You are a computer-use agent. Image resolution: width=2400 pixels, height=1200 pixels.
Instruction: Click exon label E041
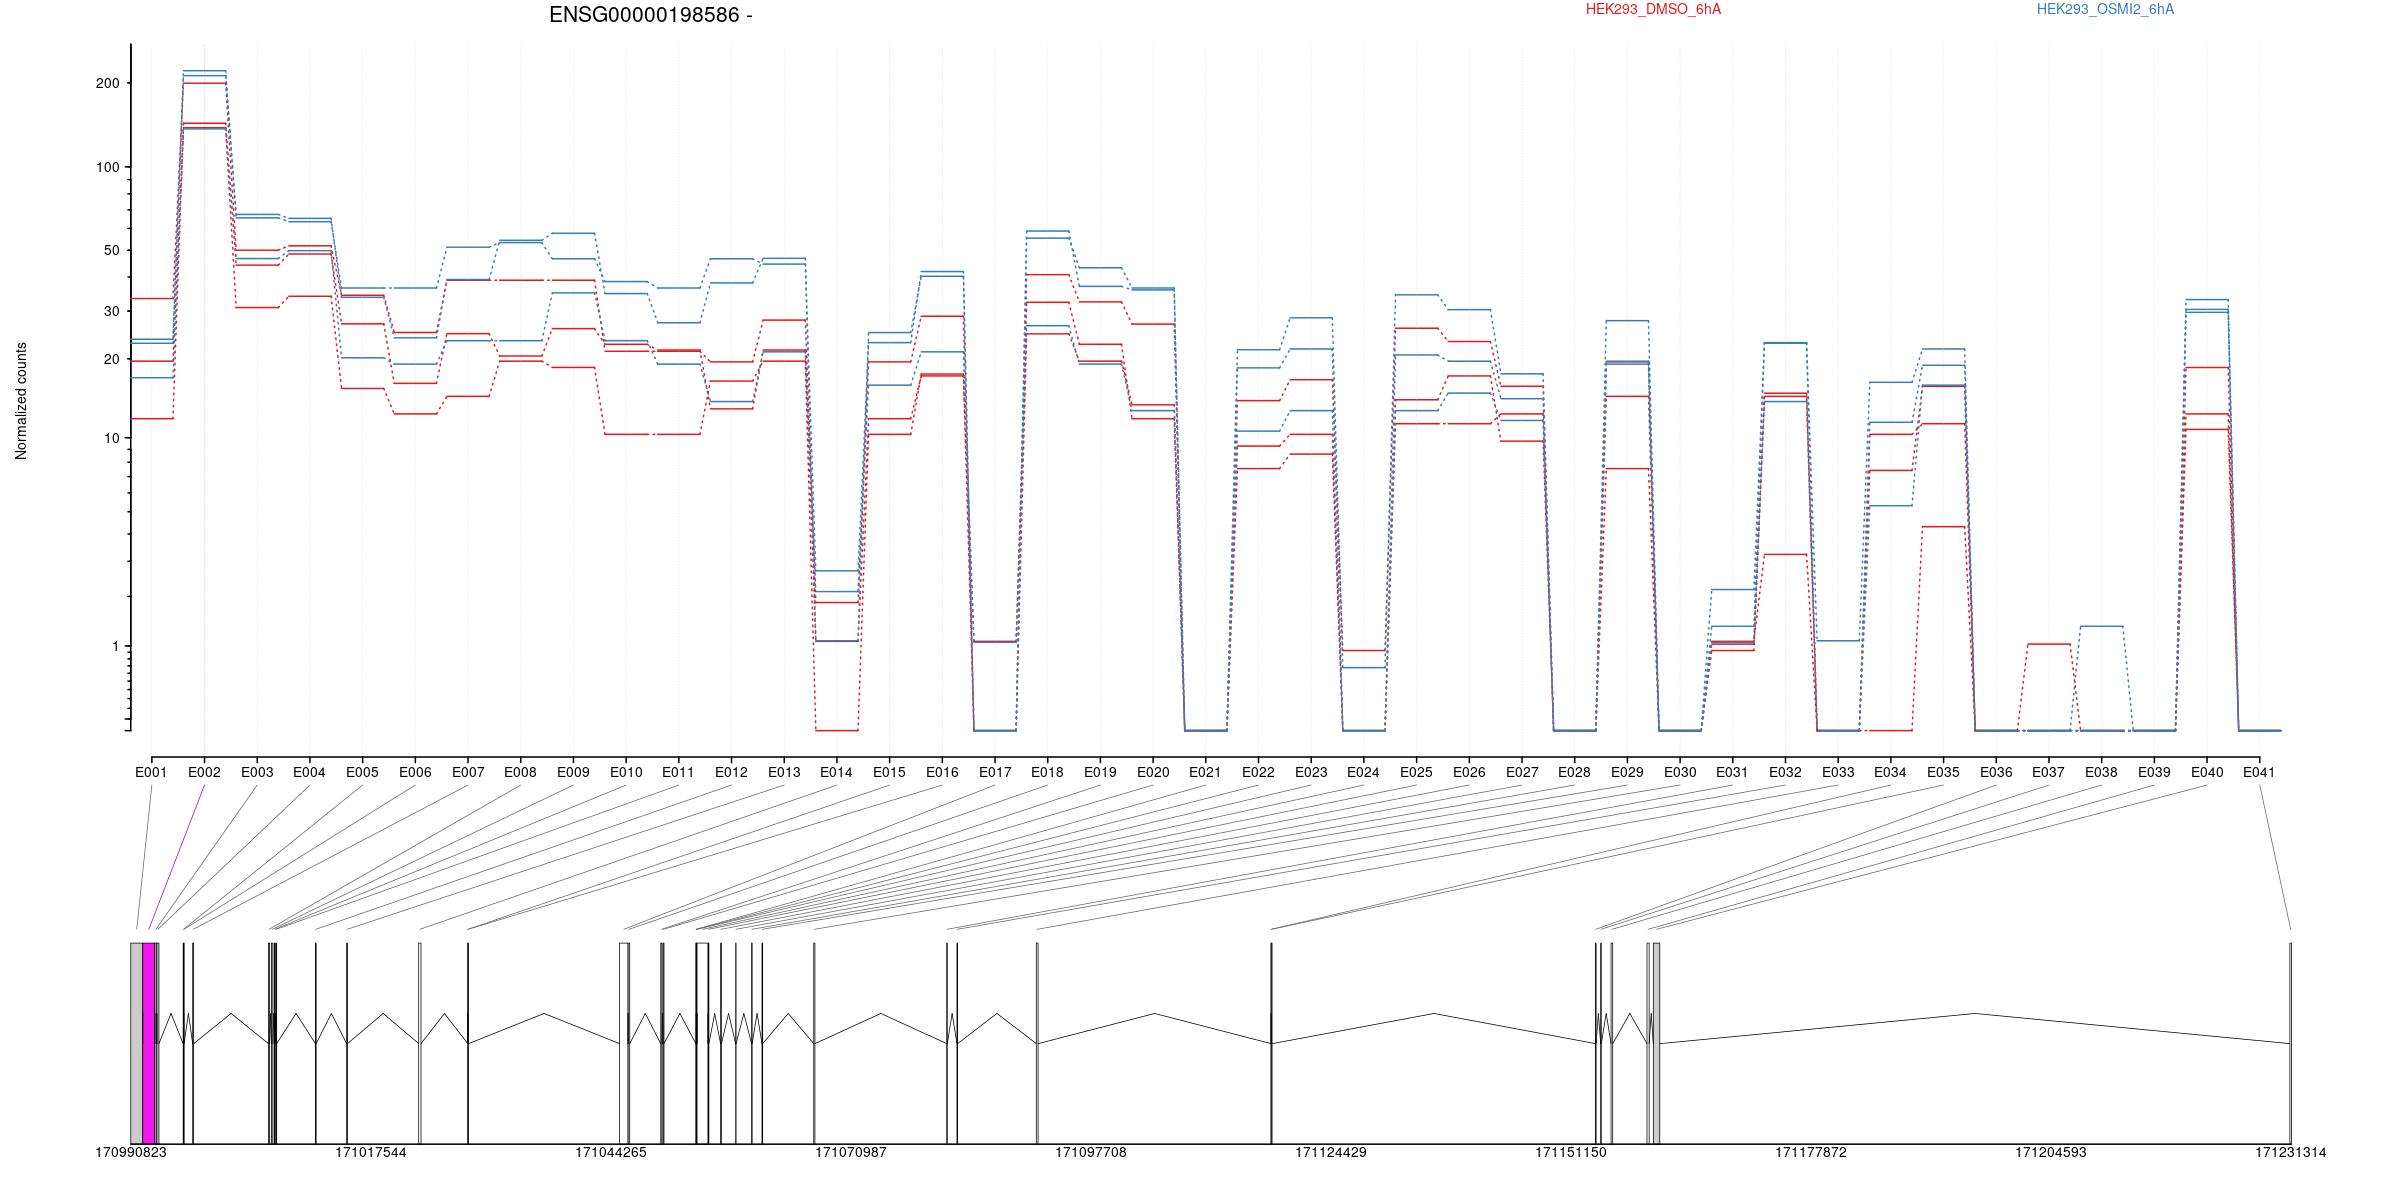[x=2259, y=773]
